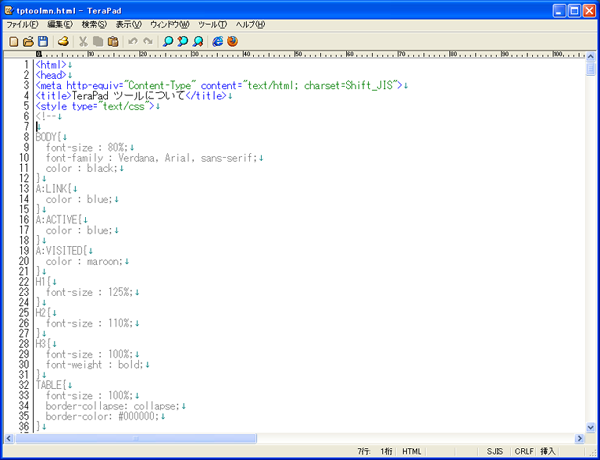Image resolution: width=600 pixels, height=460 pixels.
Task: Open the ファイル(F) menu
Action: tap(23, 24)
